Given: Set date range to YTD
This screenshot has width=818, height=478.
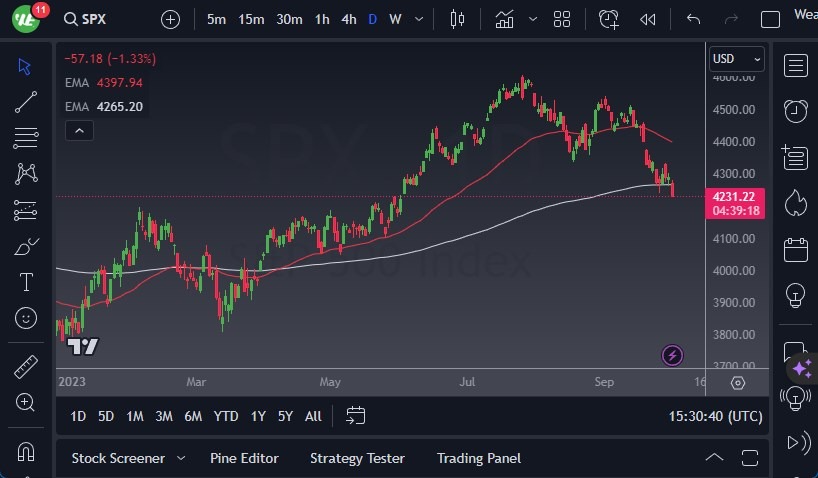Looking at the screenshot, I should click(226, 416).
